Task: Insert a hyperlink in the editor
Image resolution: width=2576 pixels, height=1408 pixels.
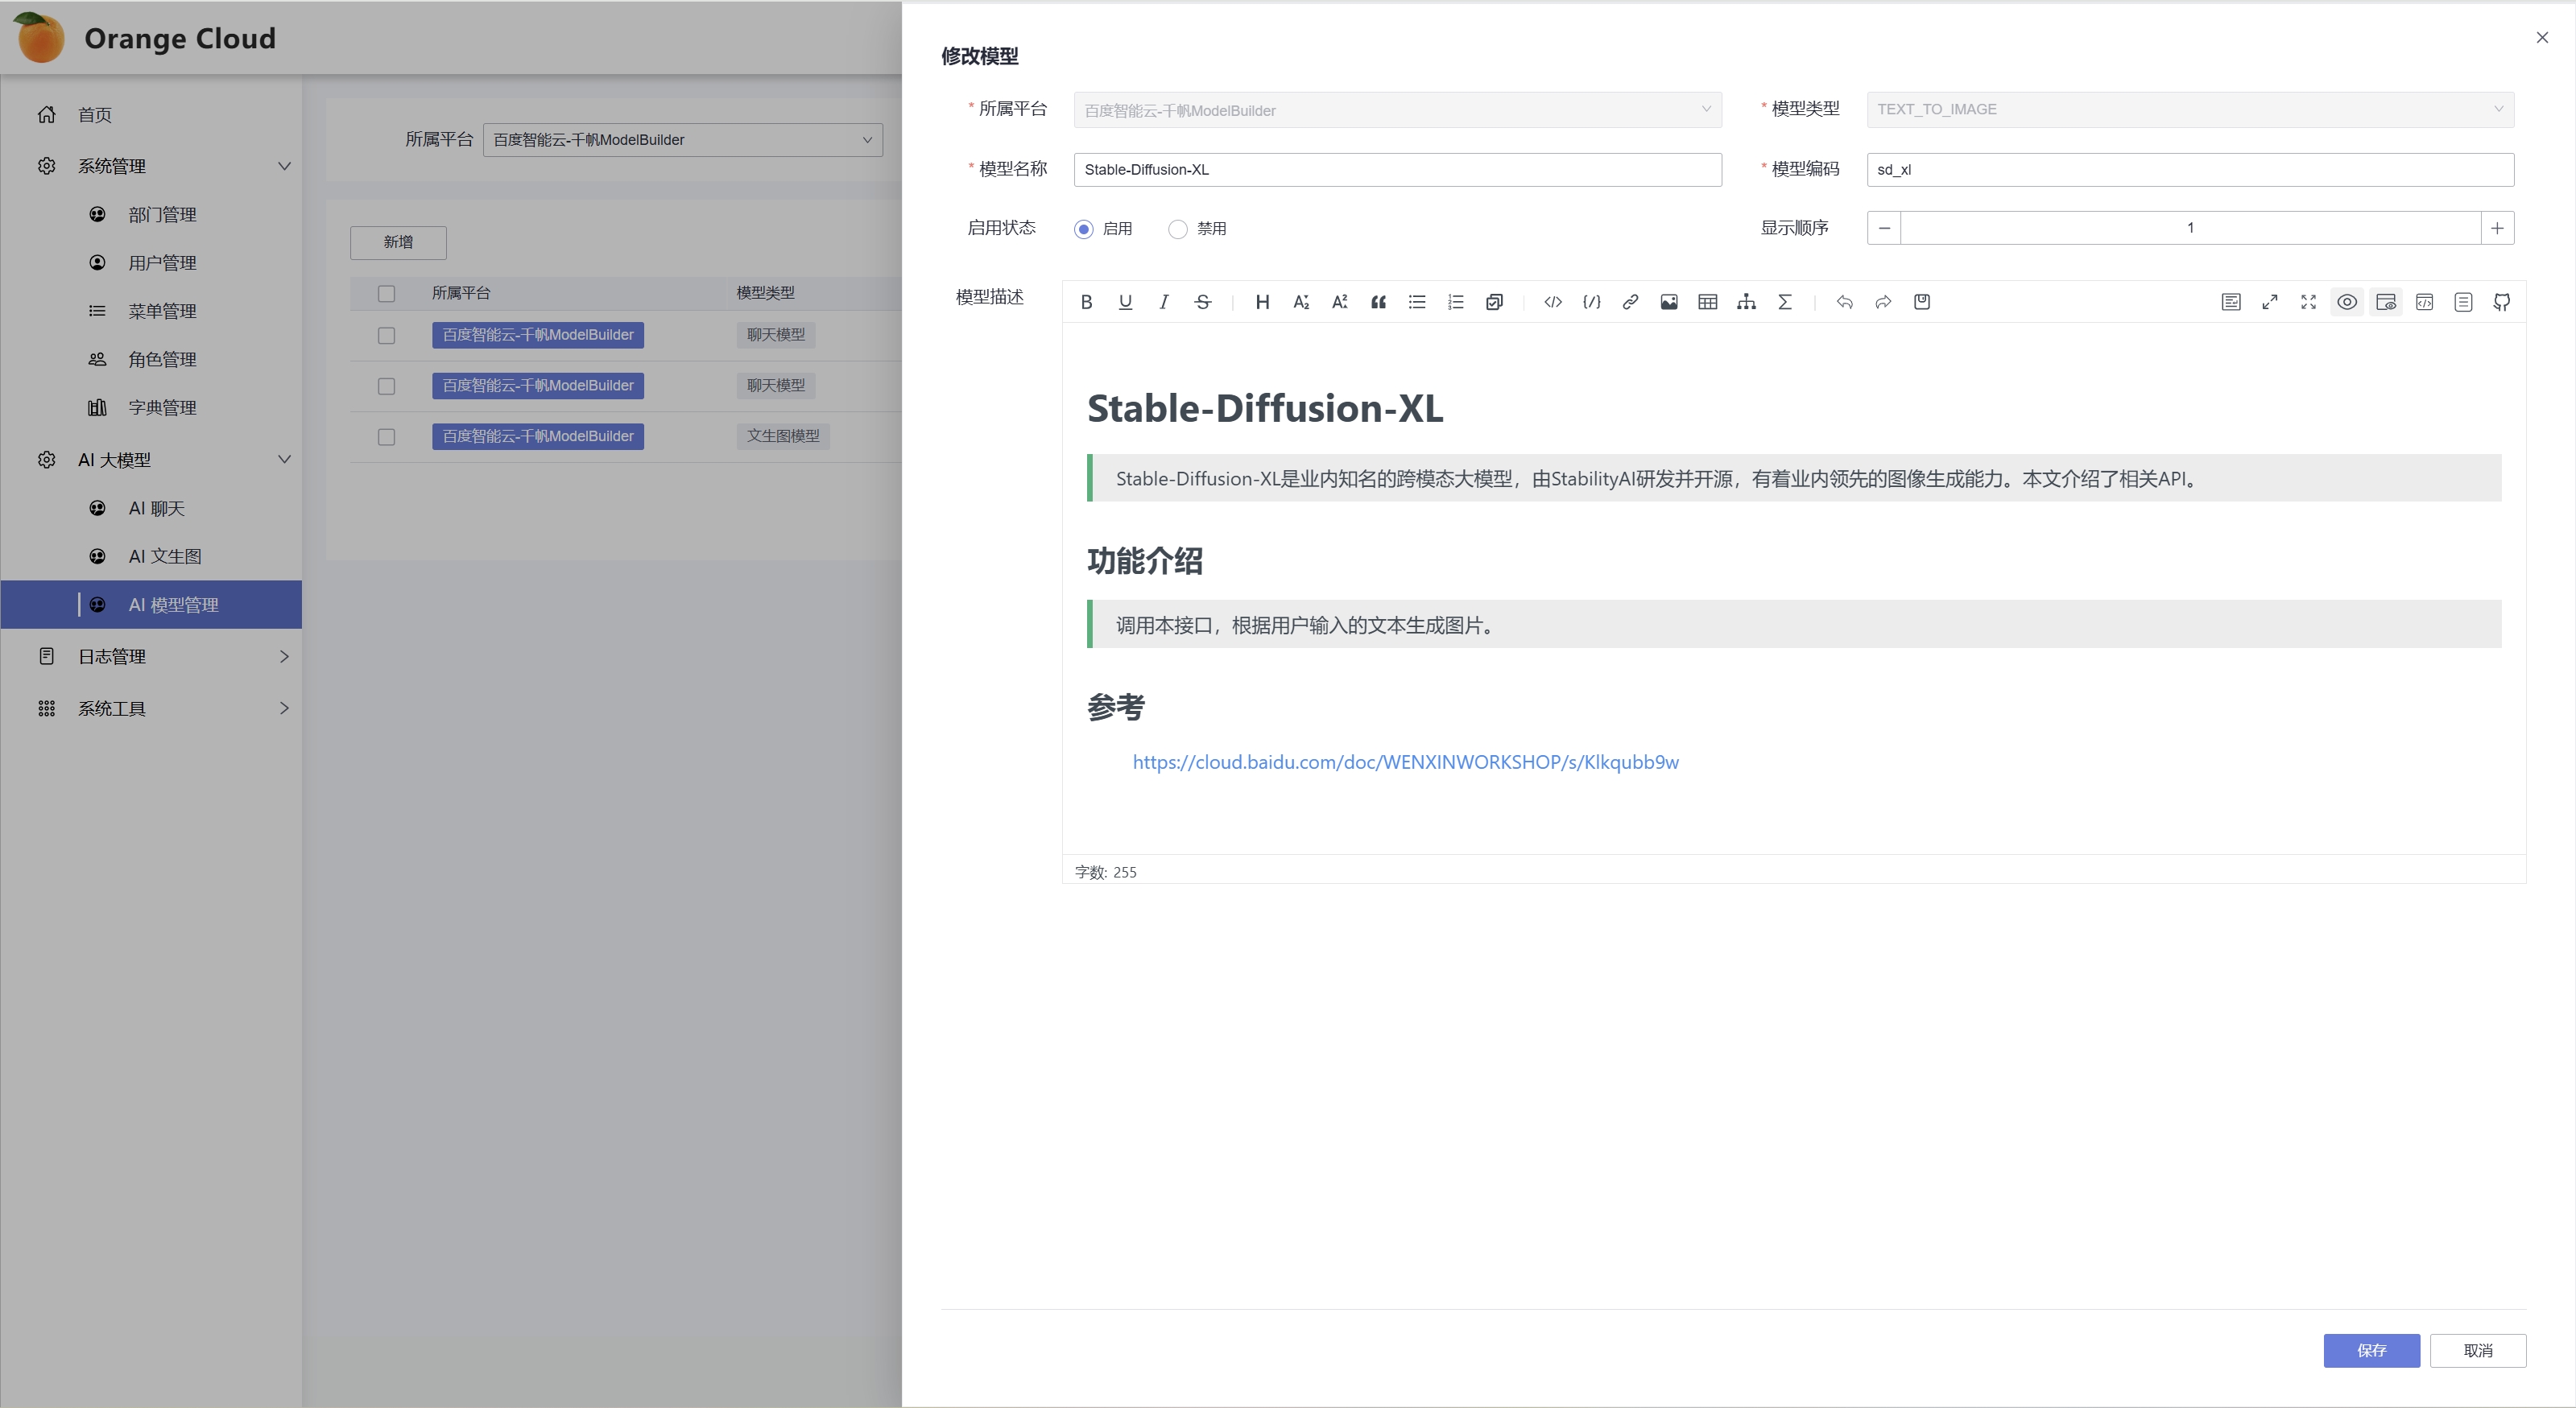Action: pyautogui.click(x=1630, y=302)
